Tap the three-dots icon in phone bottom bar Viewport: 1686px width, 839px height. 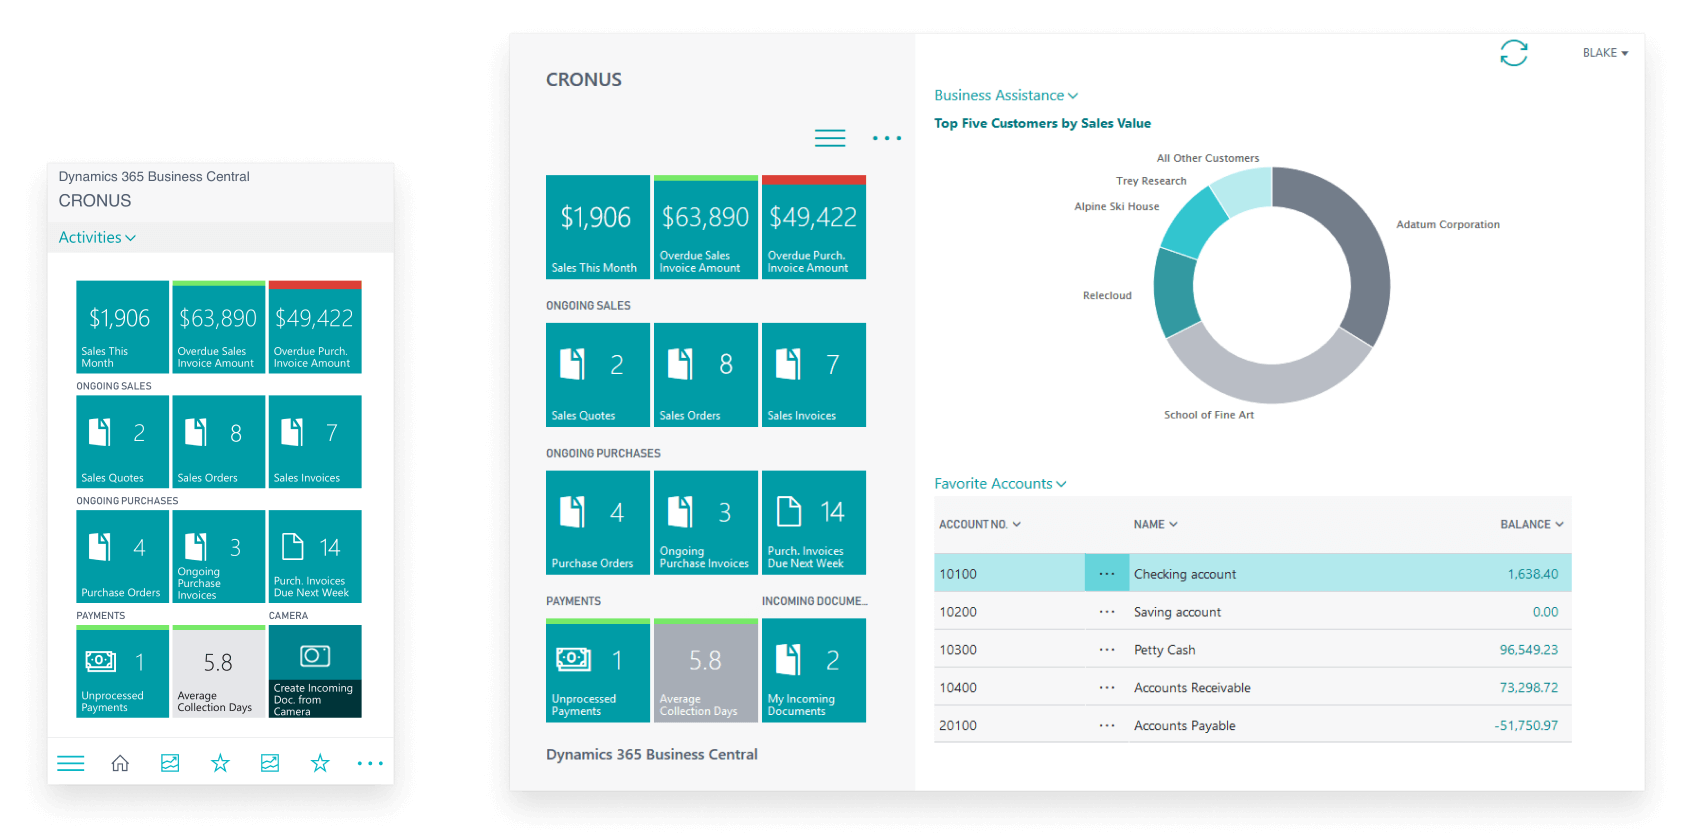coord(370,764)
